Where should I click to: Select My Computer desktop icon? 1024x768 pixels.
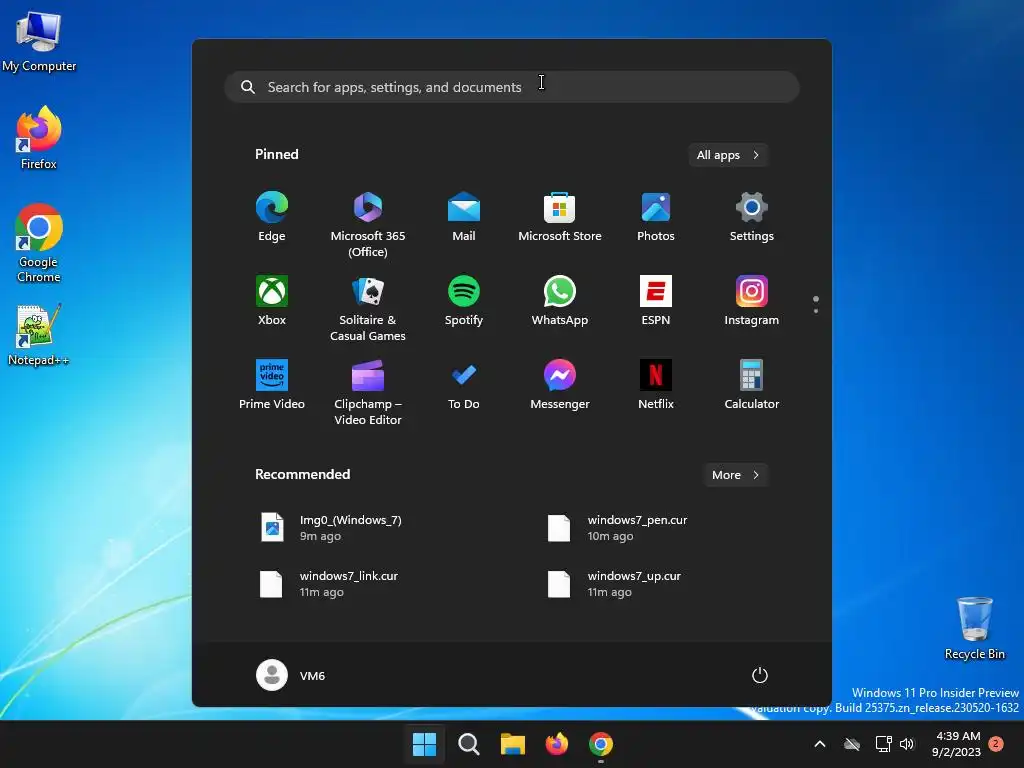[39, 42]
